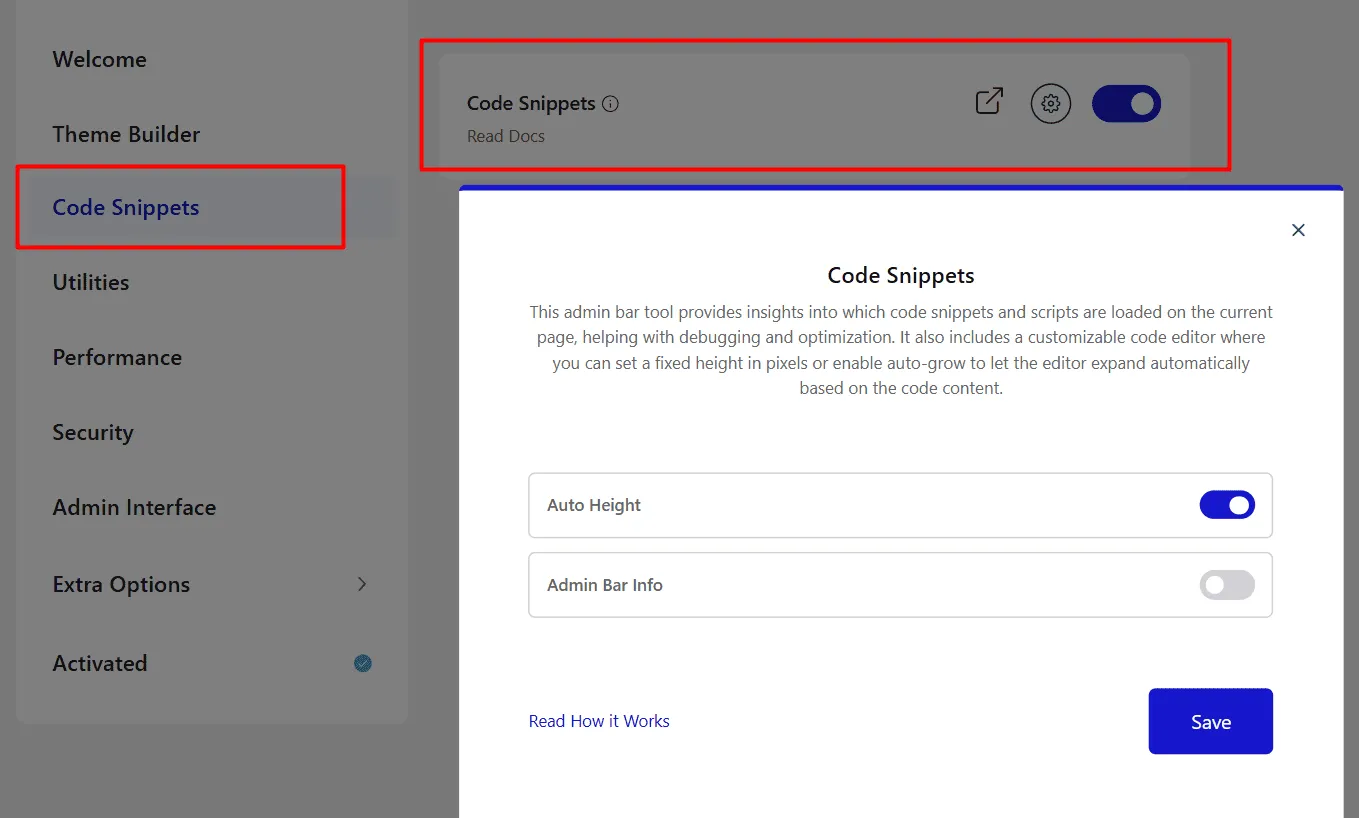Close the Code Snippets modal
This screenshot has width=1359, height=818.
tap(1298, 229)
